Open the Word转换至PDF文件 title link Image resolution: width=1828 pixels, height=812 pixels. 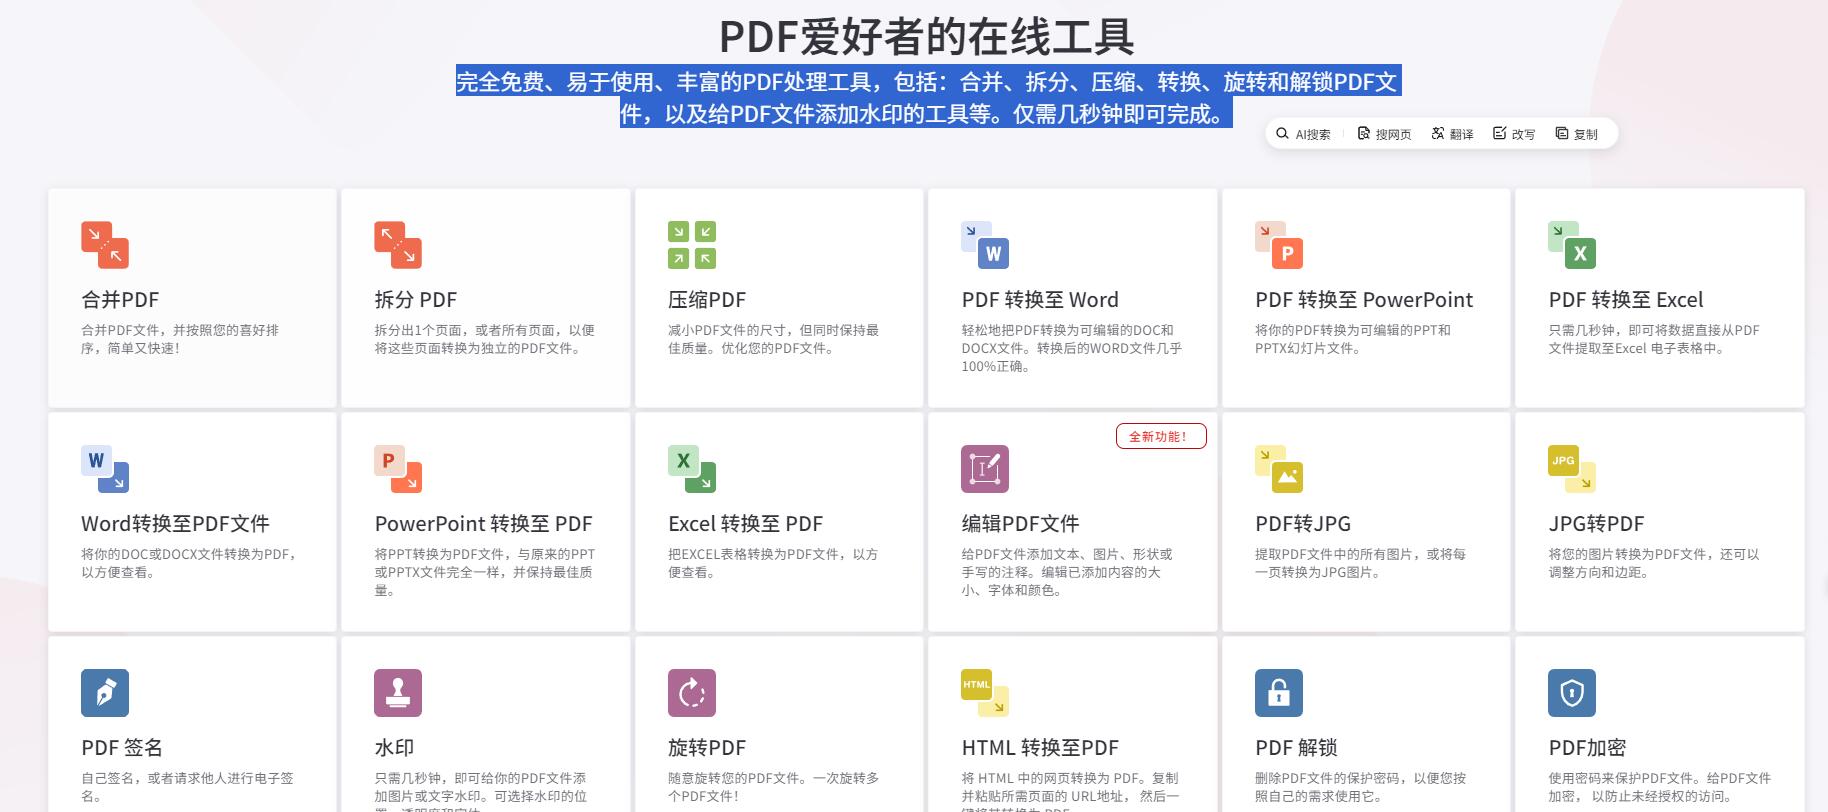click(x=175, y=524)
